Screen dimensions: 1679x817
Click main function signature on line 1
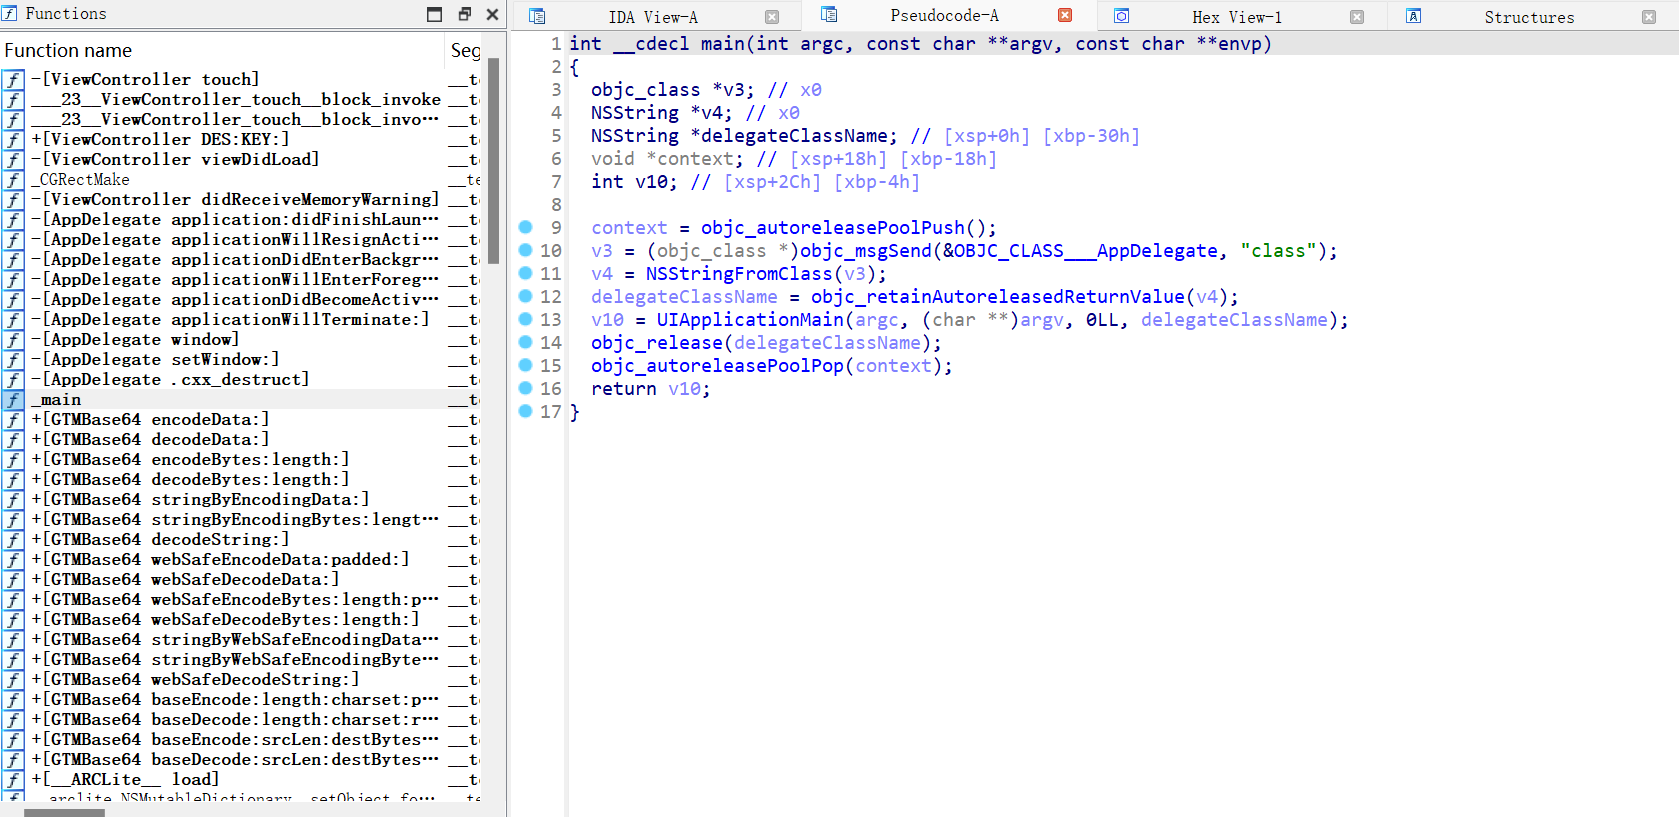[920, 44]
